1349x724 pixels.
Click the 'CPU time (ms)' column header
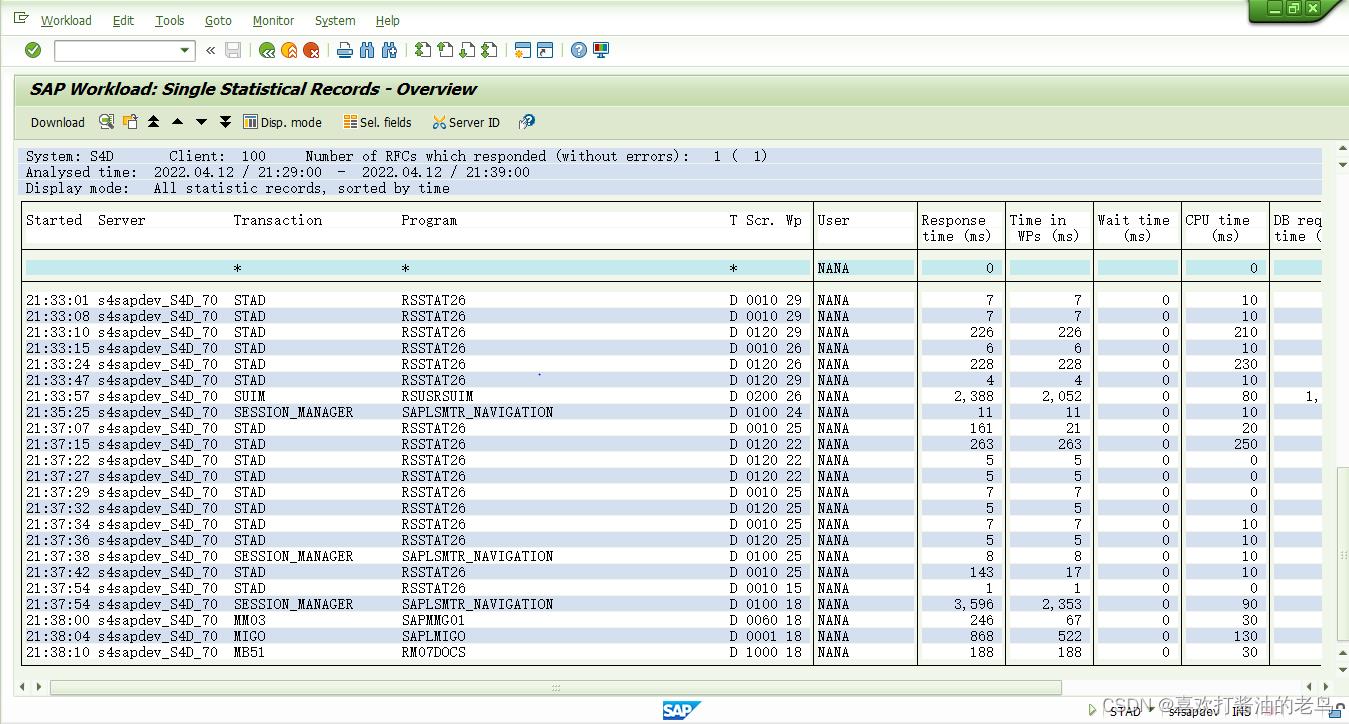pyautogui.click(x=1217, y=228)
